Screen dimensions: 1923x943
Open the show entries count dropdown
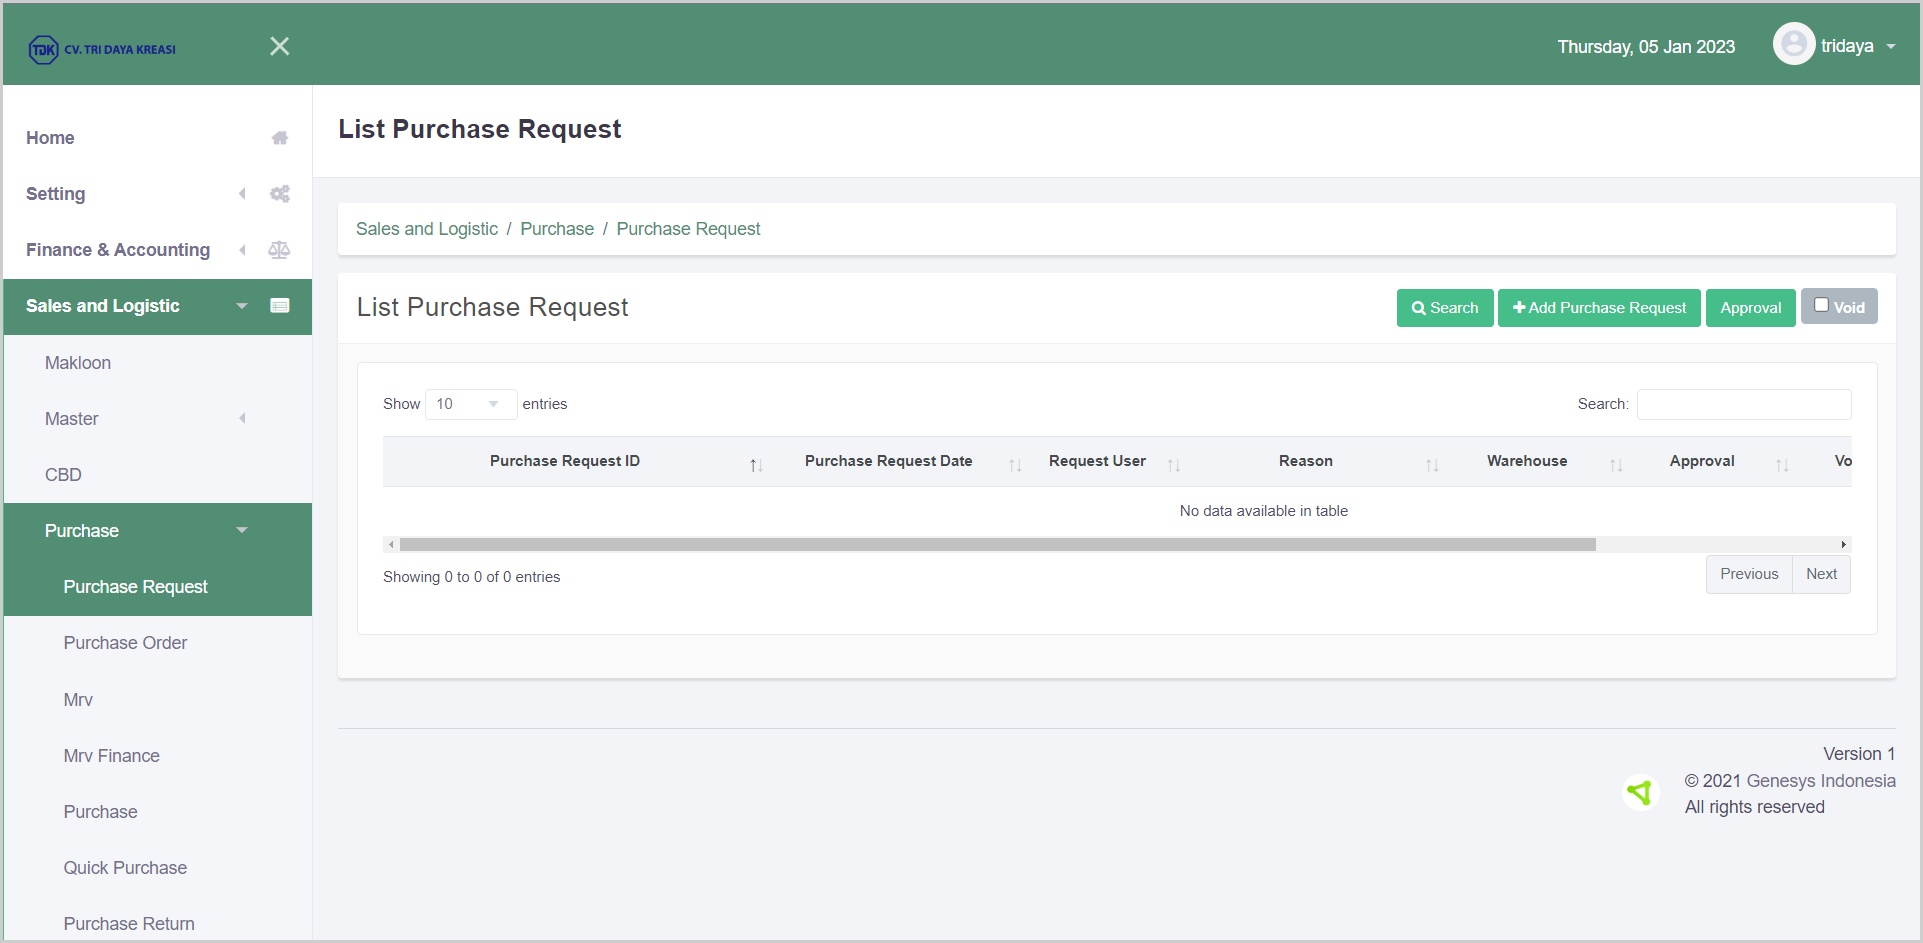click(470, 404)
